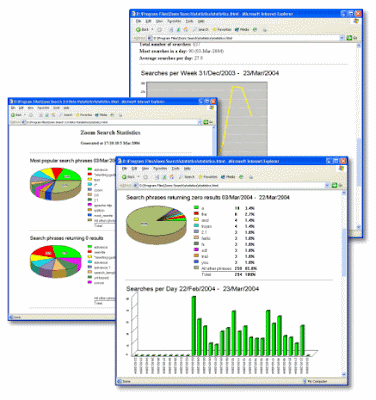Screen dimensions: 376x400
Task: Click the Search toolbar button in the zero-results window
Action: 187,177
